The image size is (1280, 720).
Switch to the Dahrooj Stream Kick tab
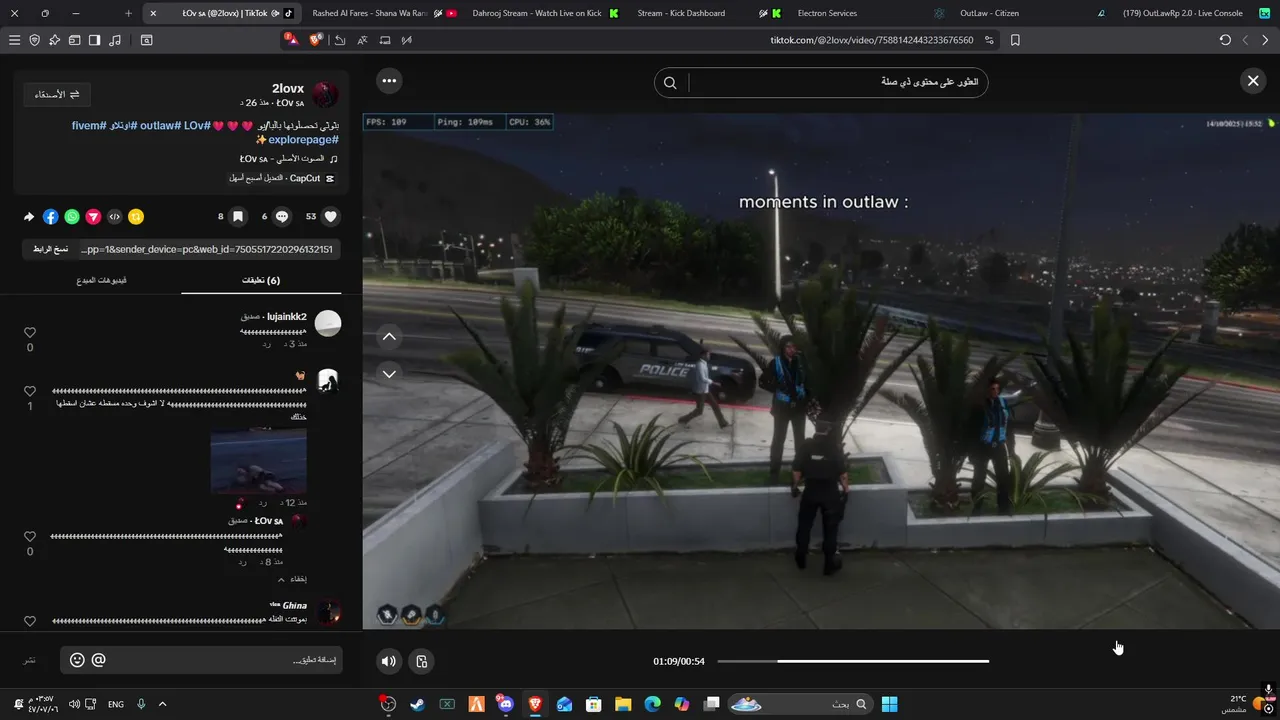[x=544, y=13]
